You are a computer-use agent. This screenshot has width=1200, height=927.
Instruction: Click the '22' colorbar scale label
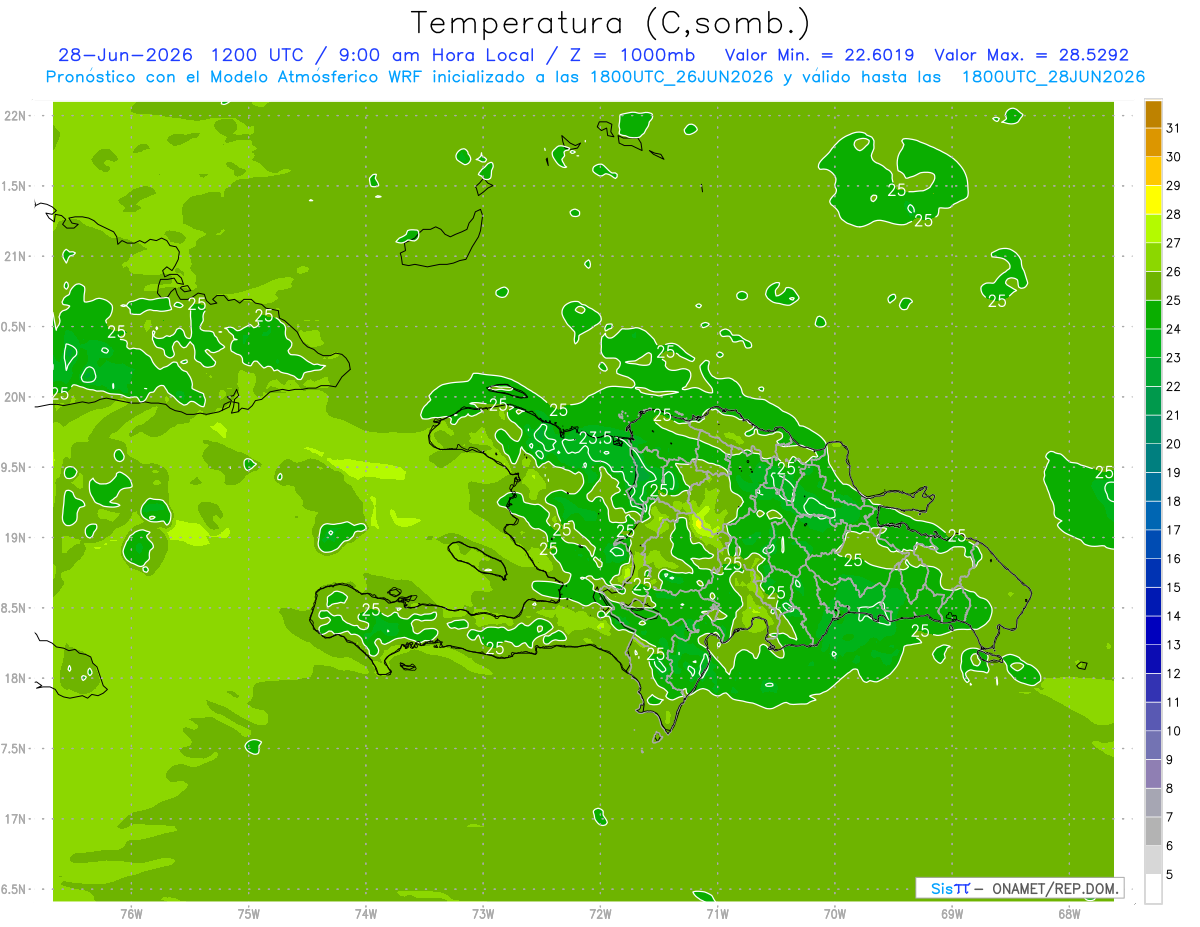[x=1174, y=386]
